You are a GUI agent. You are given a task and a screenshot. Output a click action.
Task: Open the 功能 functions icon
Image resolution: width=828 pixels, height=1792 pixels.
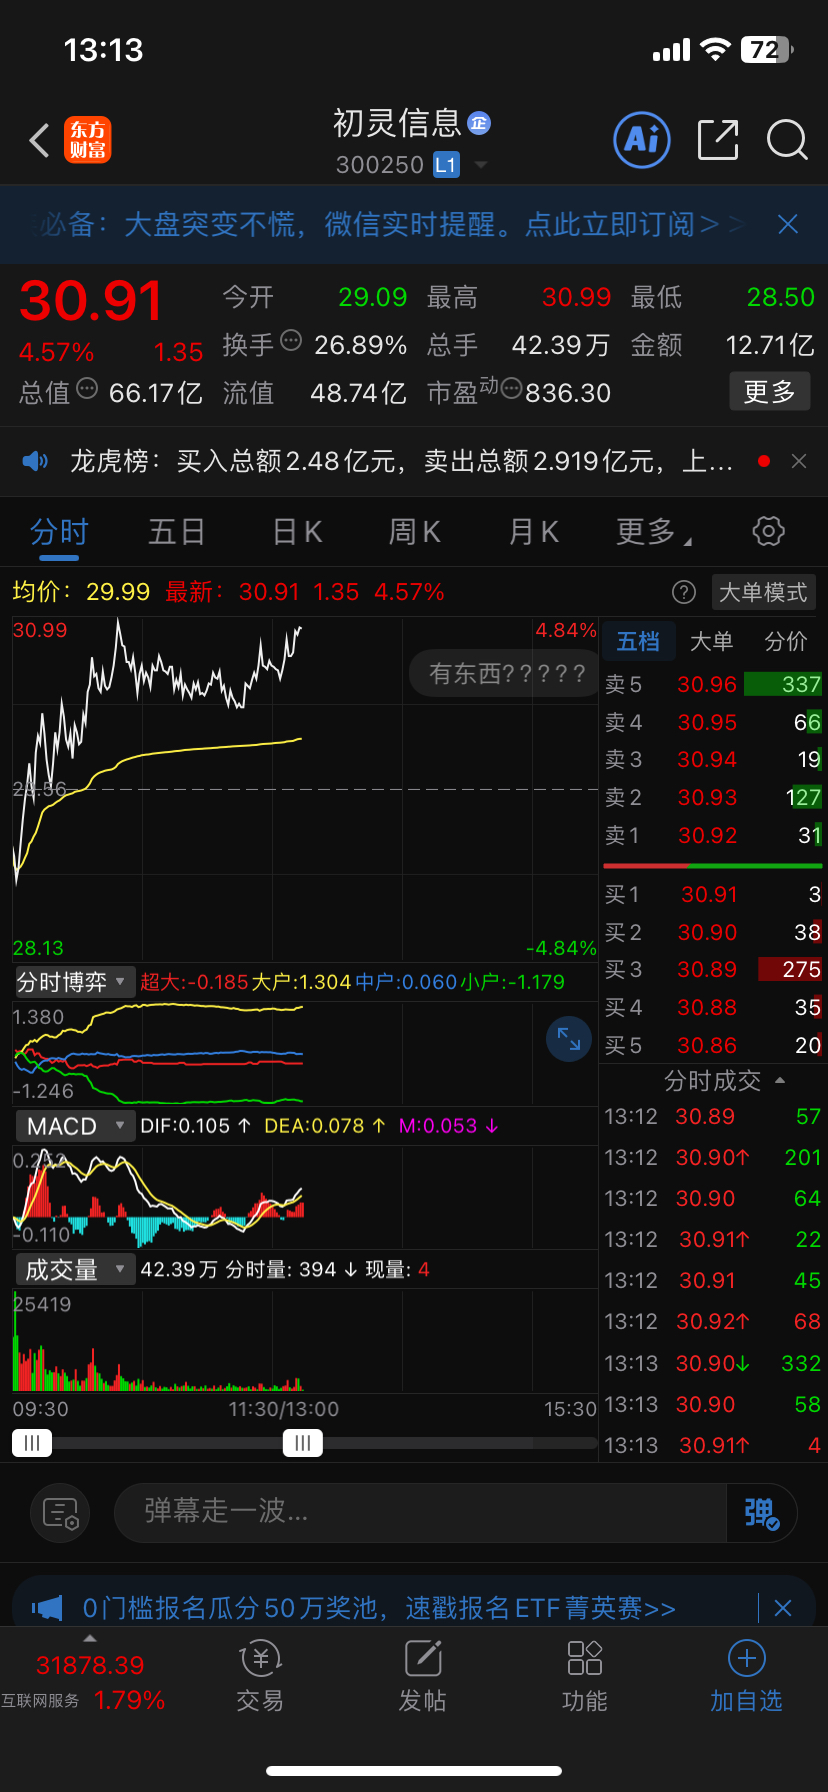click(x=585, y=1658)
